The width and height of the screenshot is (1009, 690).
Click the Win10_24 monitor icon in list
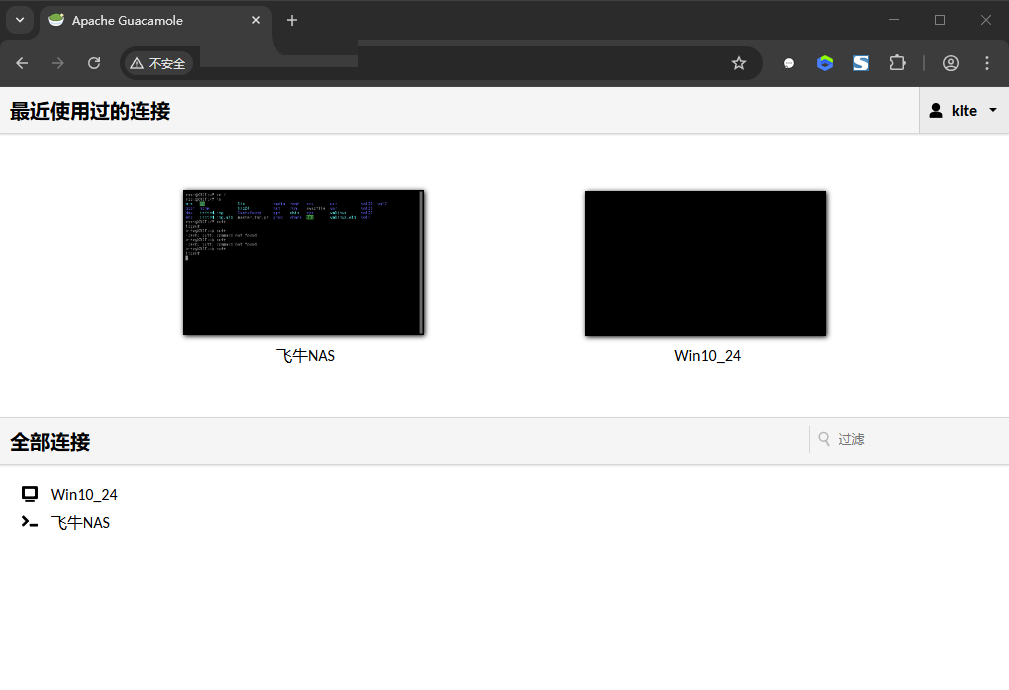point(30,494)
